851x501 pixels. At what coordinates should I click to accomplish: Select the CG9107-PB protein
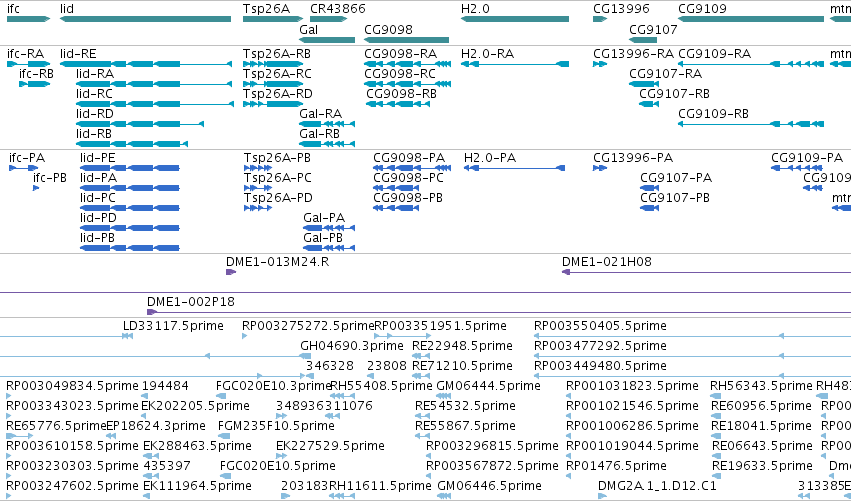649,208
